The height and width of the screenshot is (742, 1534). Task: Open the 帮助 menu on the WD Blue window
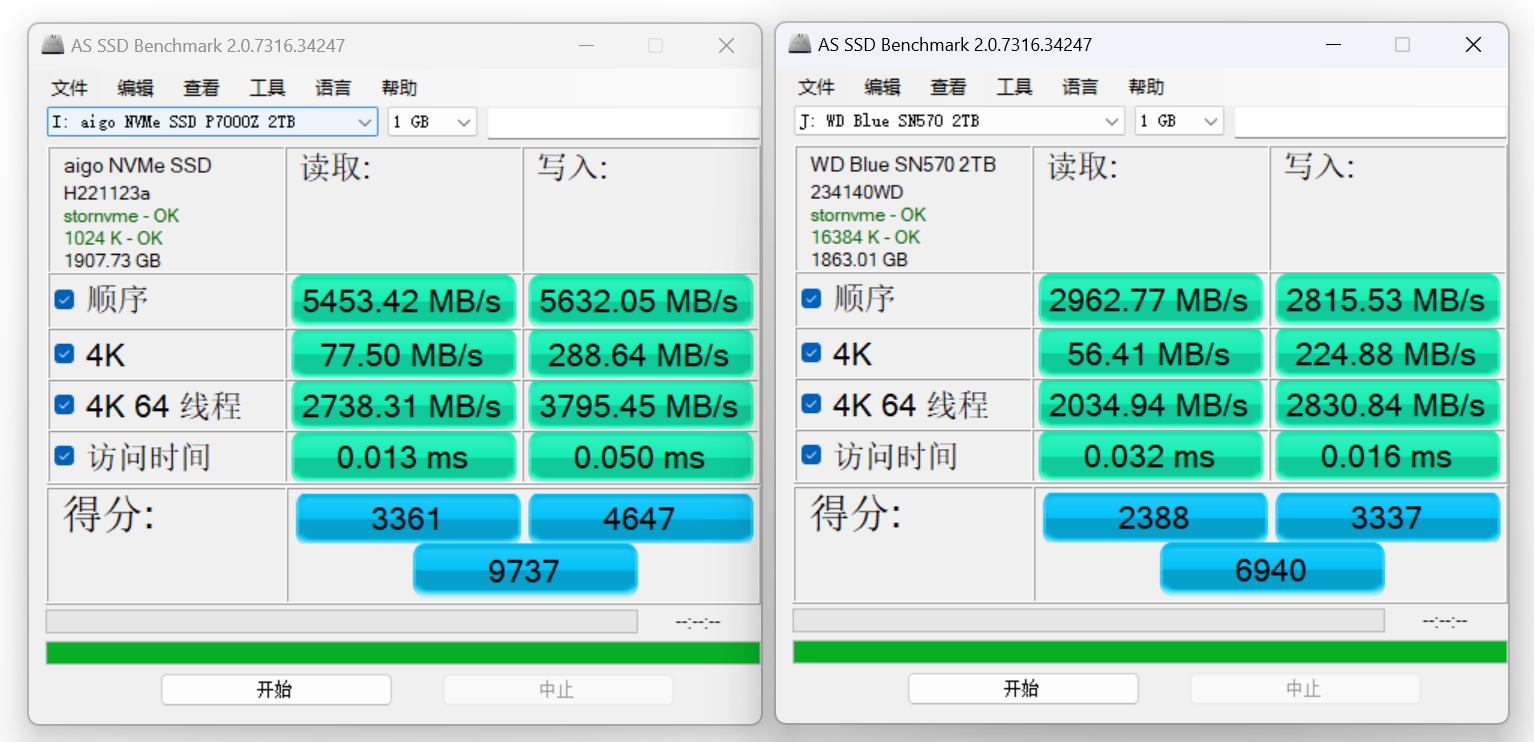point(1146,87)
